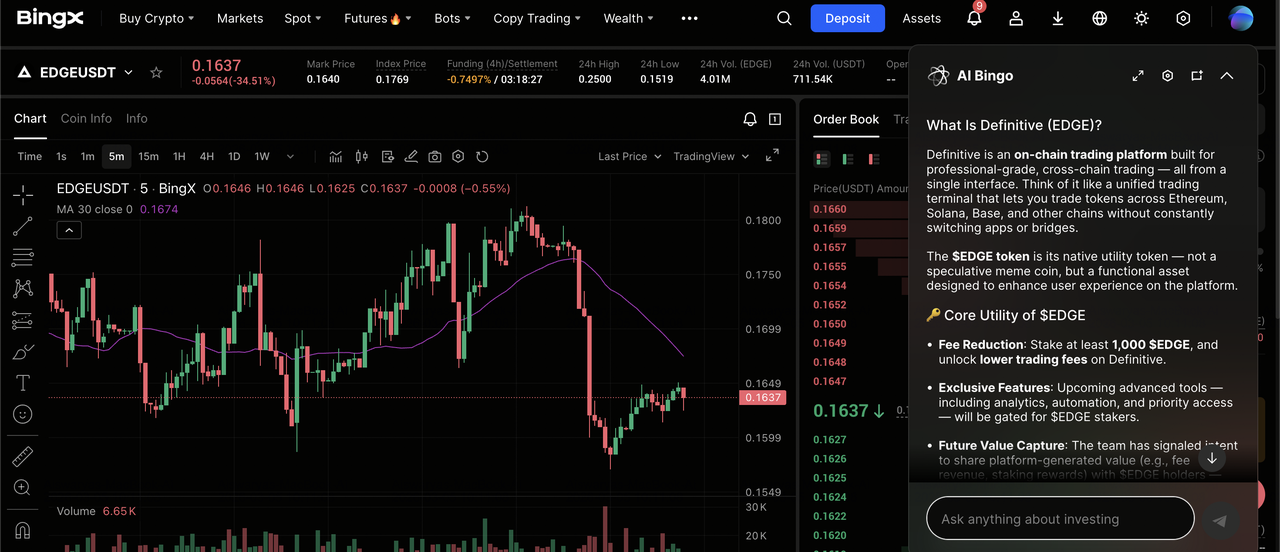Viewport: 1280px width, 552px height.
Task: Toggle the light/dark theme sun icon
Action: [1142, 18]
